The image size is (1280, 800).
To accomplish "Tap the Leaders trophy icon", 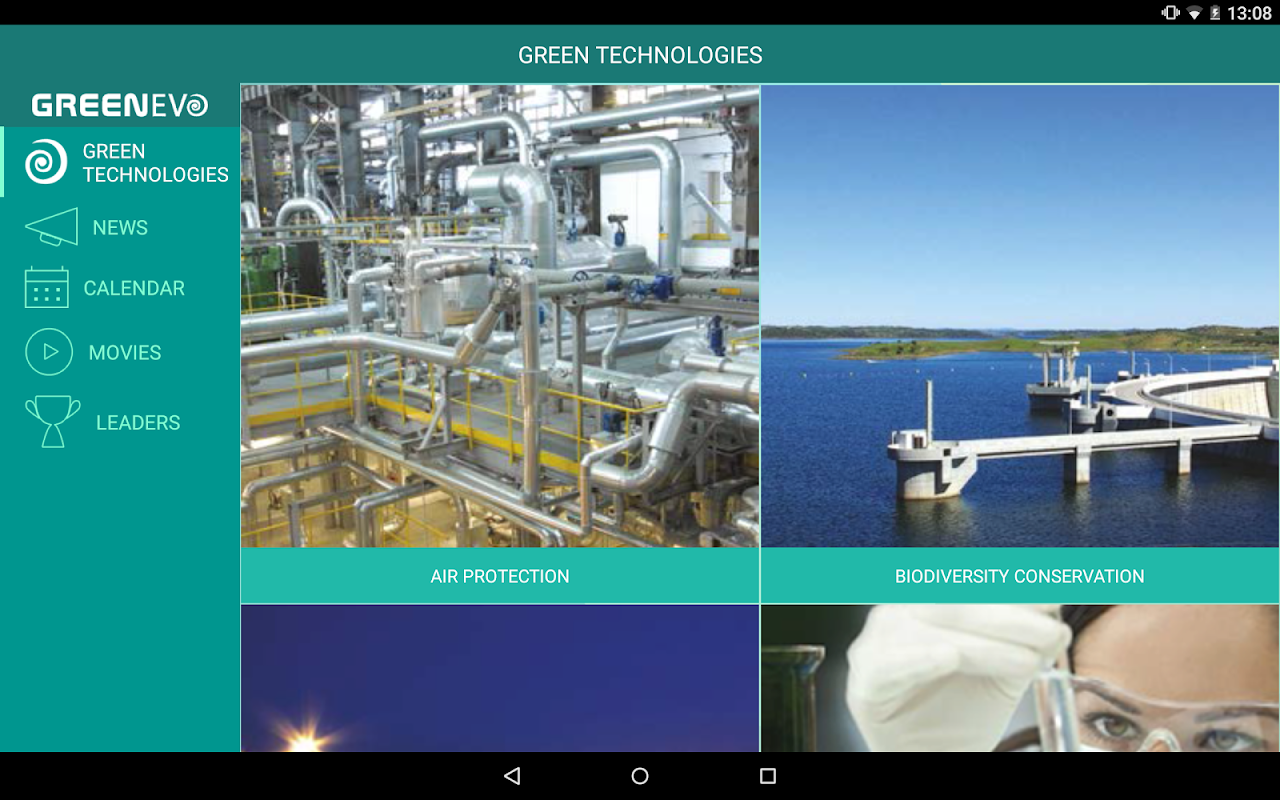I will coord(53,421).
